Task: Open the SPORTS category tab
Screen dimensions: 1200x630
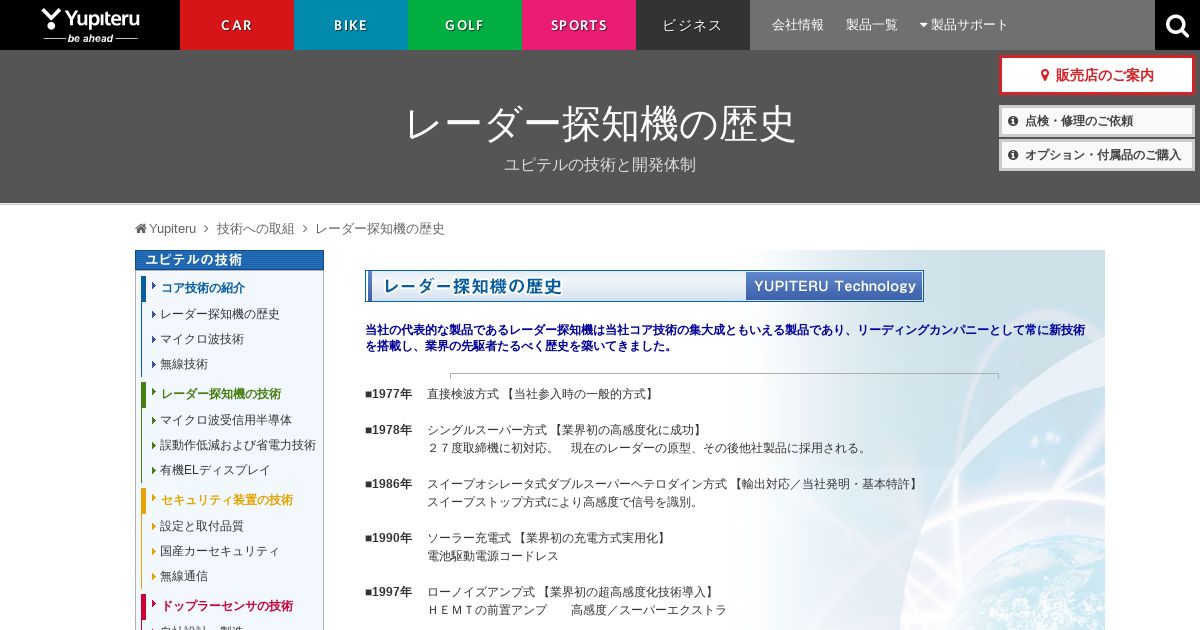Action: (579, 25)
